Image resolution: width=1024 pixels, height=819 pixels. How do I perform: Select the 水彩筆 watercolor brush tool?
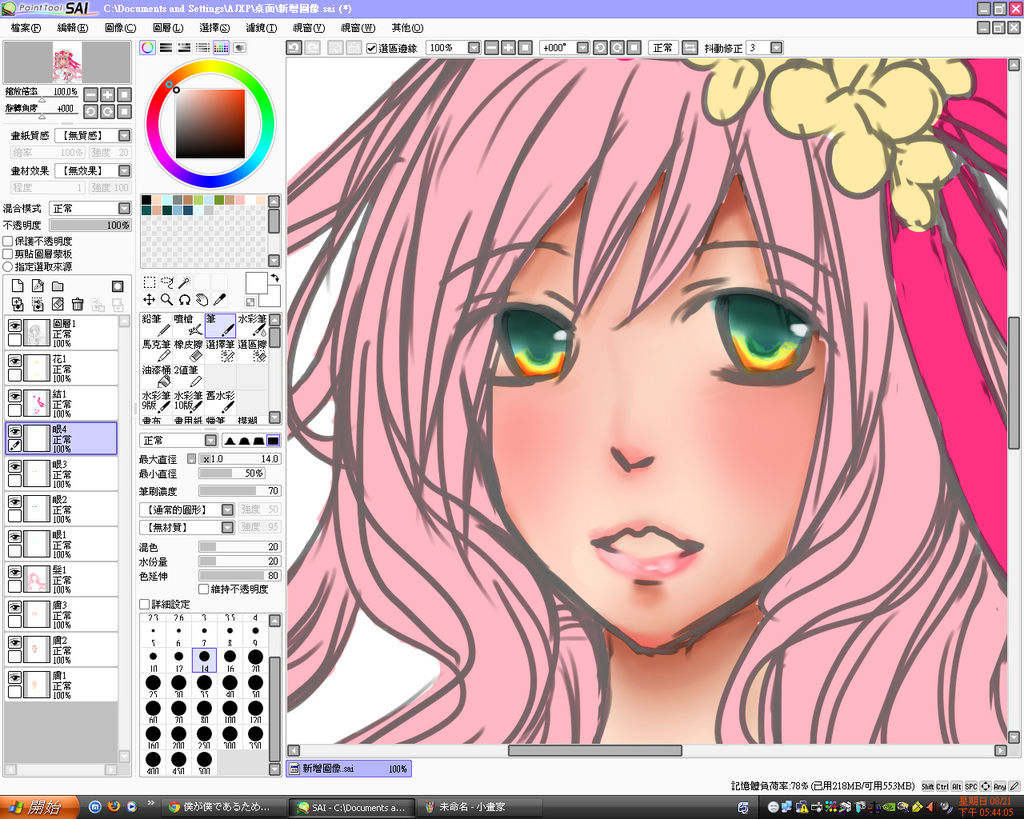pyautogui.click(x=251, y=325)
